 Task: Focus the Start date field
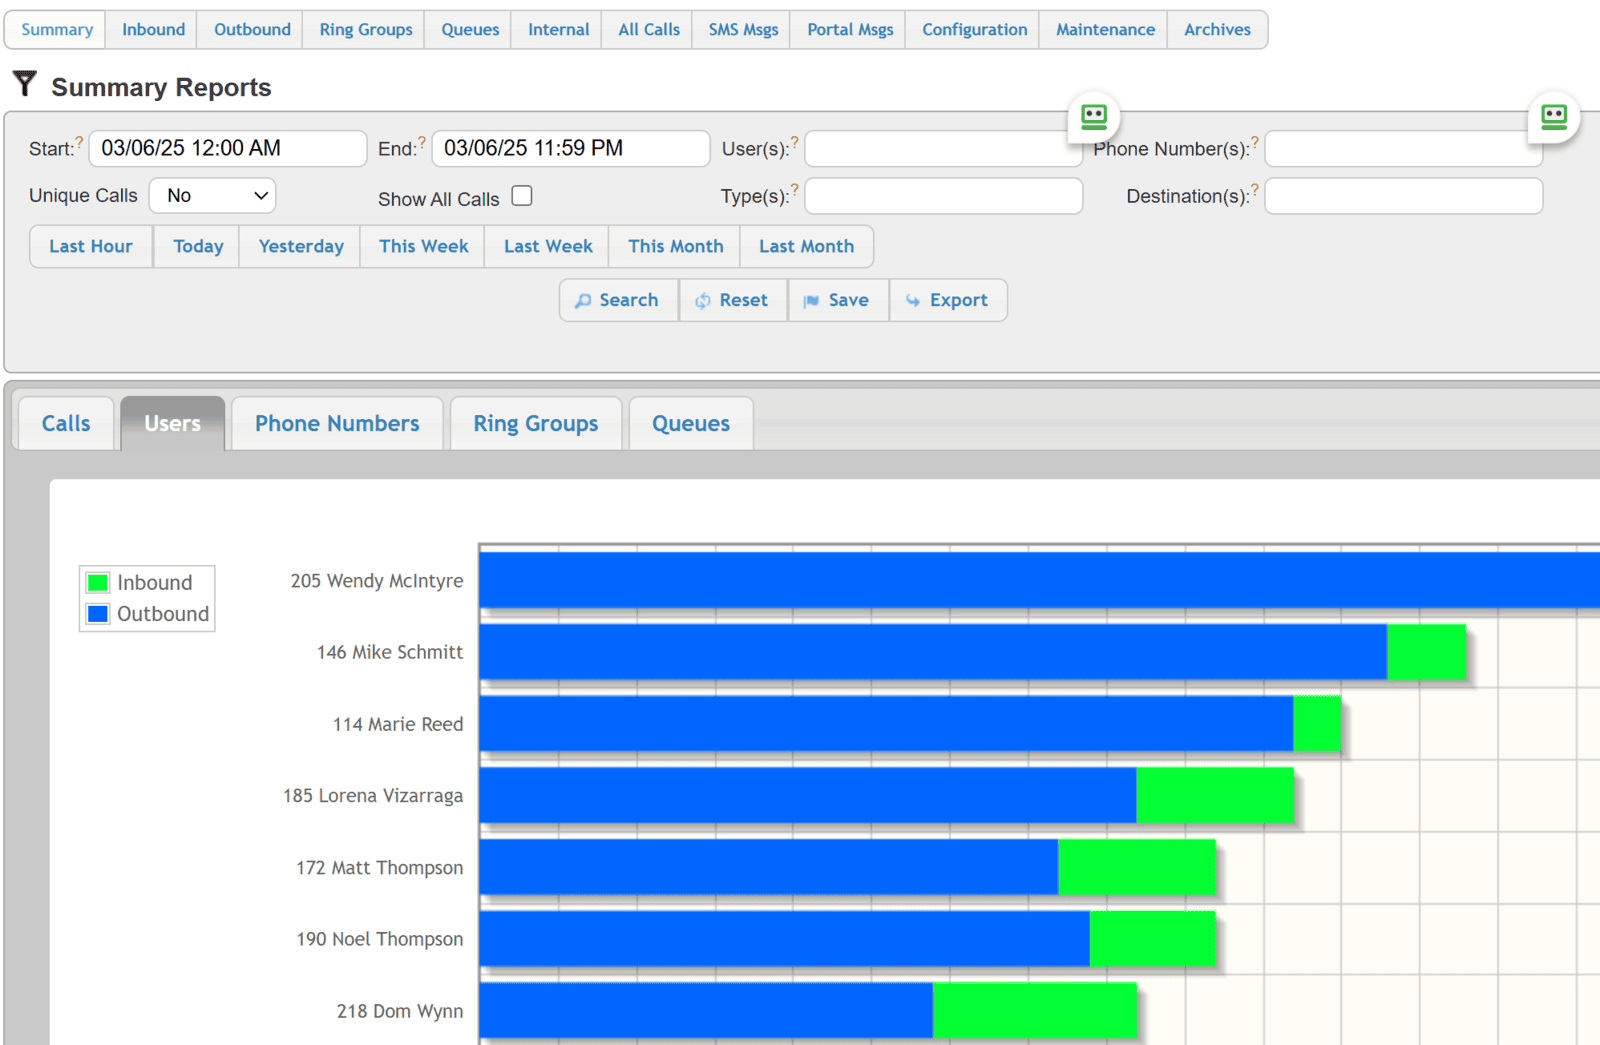coord(228,149)
